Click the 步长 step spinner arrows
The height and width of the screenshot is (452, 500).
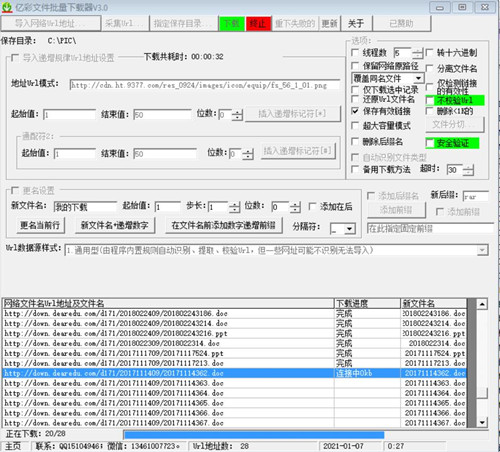234,207
